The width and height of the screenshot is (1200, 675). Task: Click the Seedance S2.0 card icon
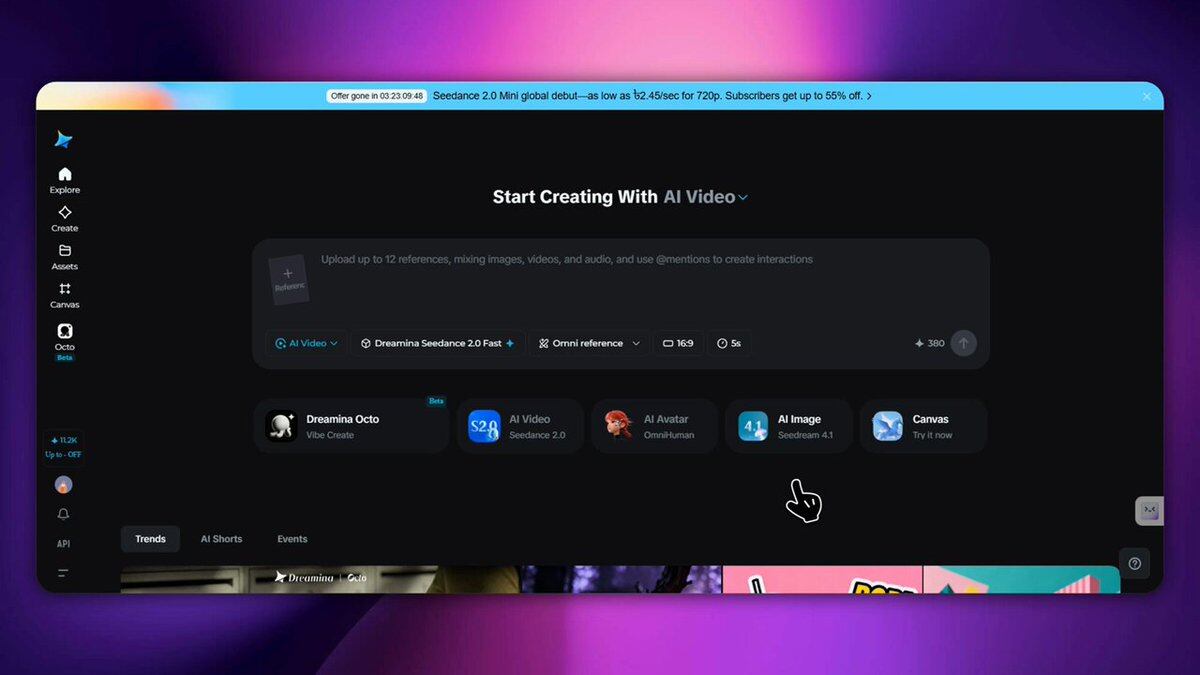484,426
